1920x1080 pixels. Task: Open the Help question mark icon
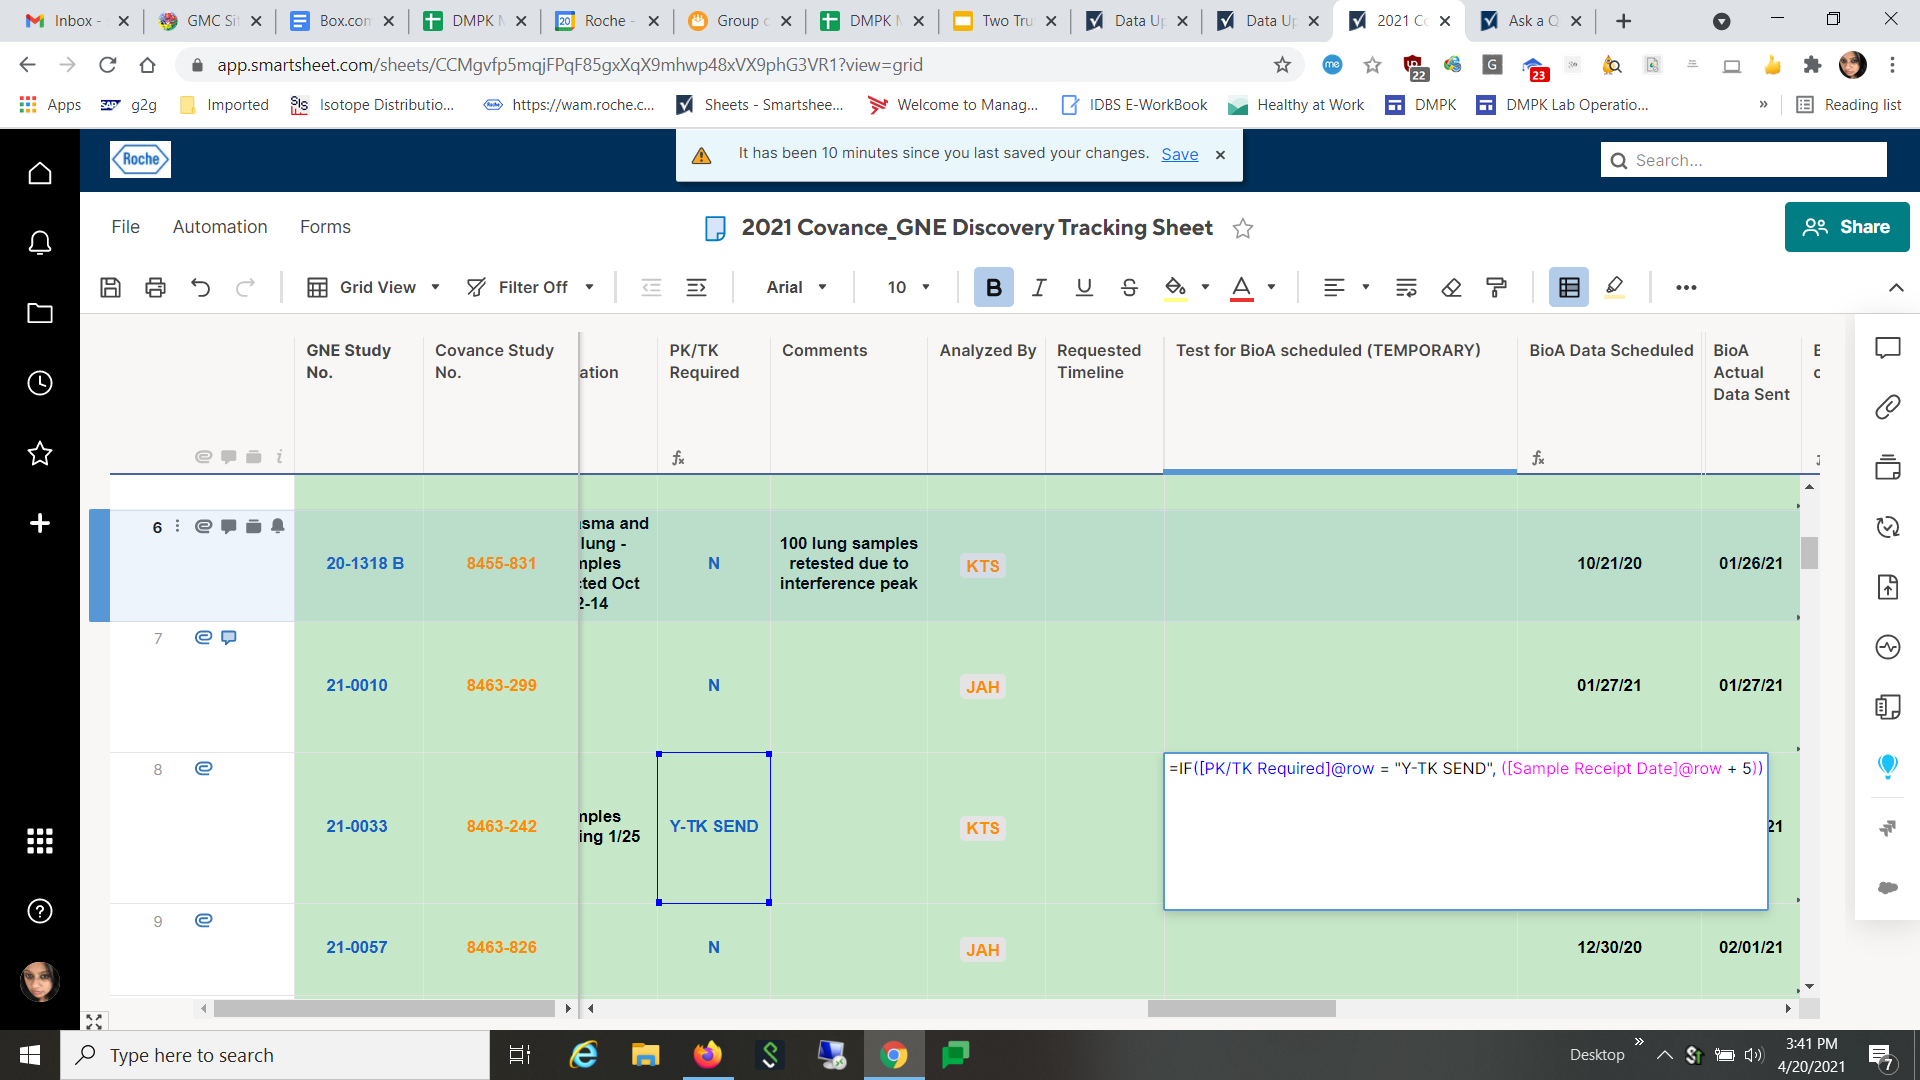(40, 911)
